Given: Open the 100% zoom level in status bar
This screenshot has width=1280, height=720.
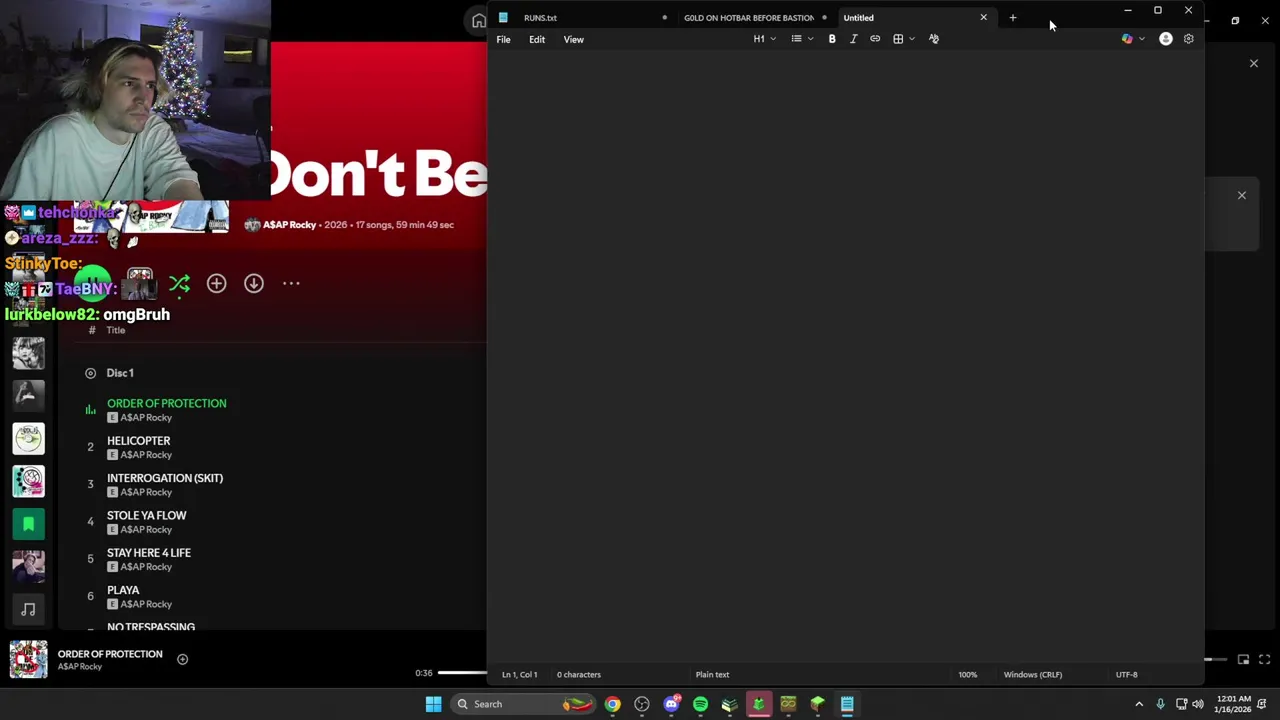Looking at the screenshot, I should click(968, 675).
